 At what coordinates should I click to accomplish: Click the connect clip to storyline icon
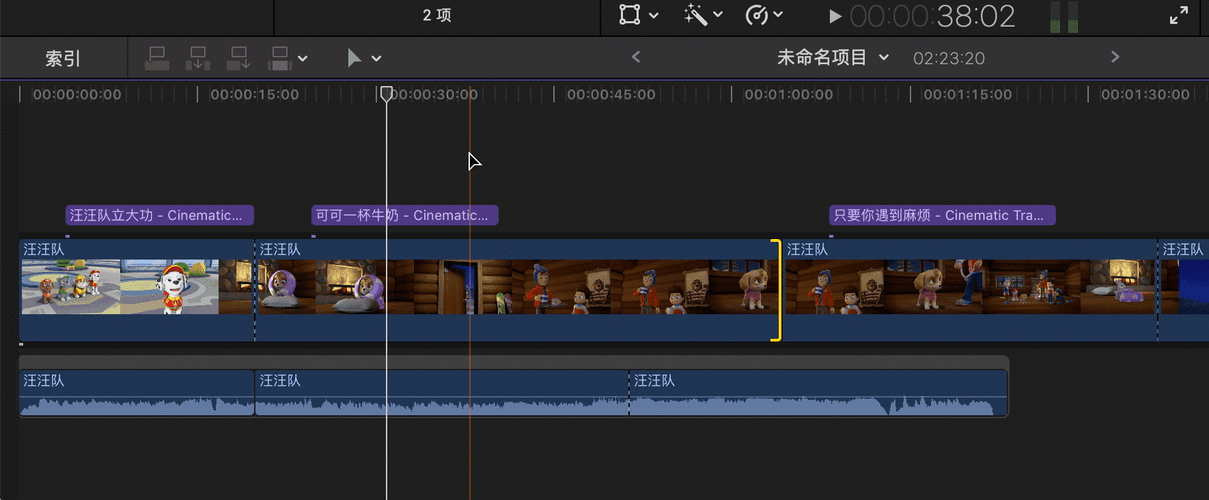157,58
